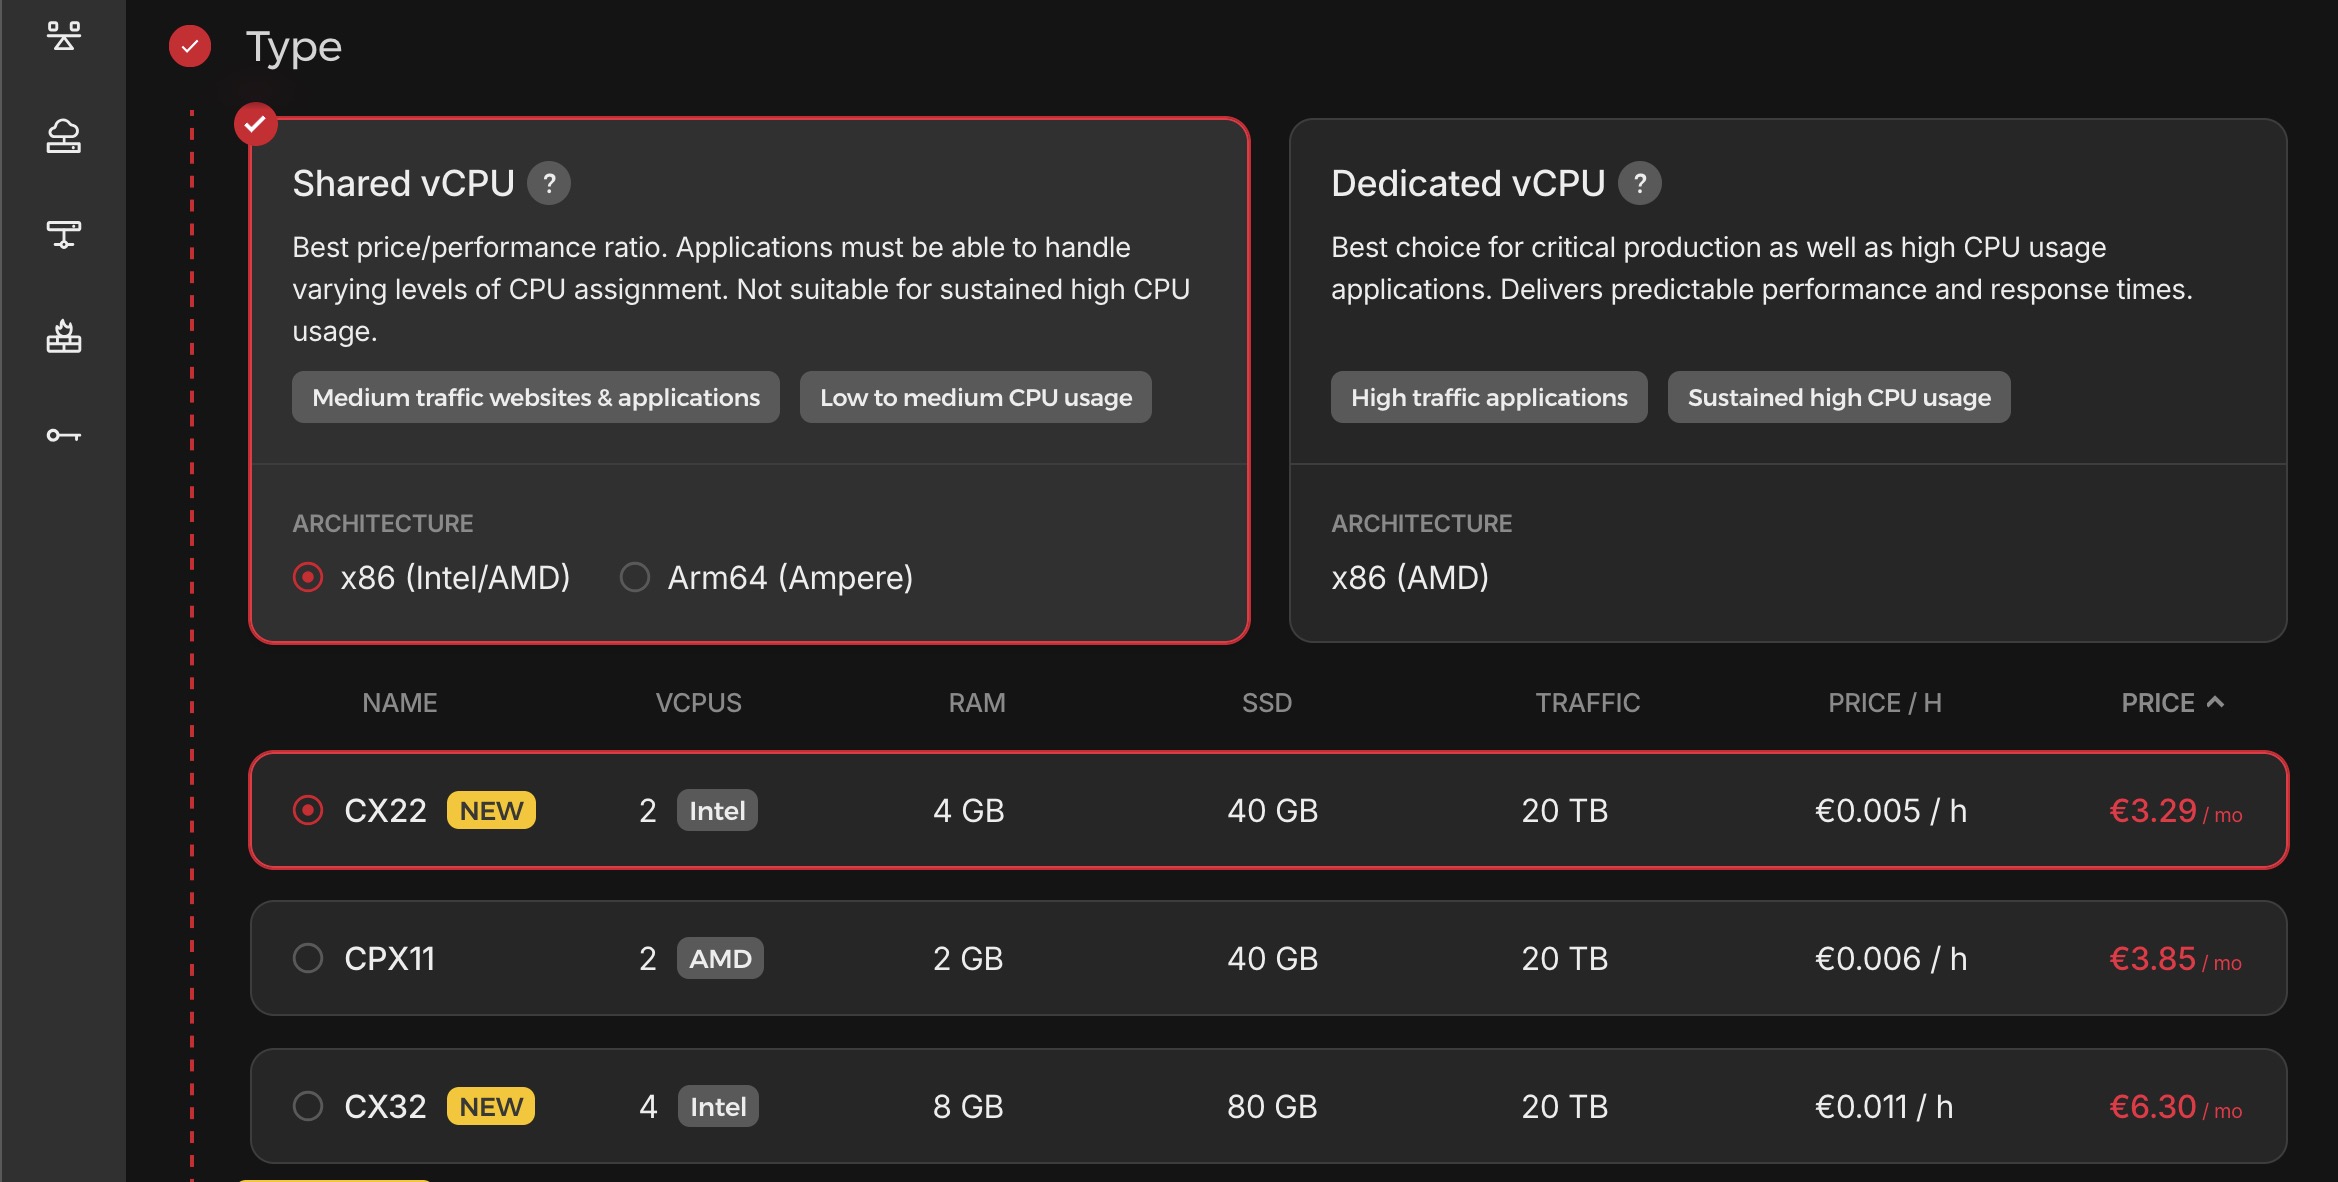Click the Sustained high CPU usage tag
2338x1182 pixels.
(x=1838, y=397)
